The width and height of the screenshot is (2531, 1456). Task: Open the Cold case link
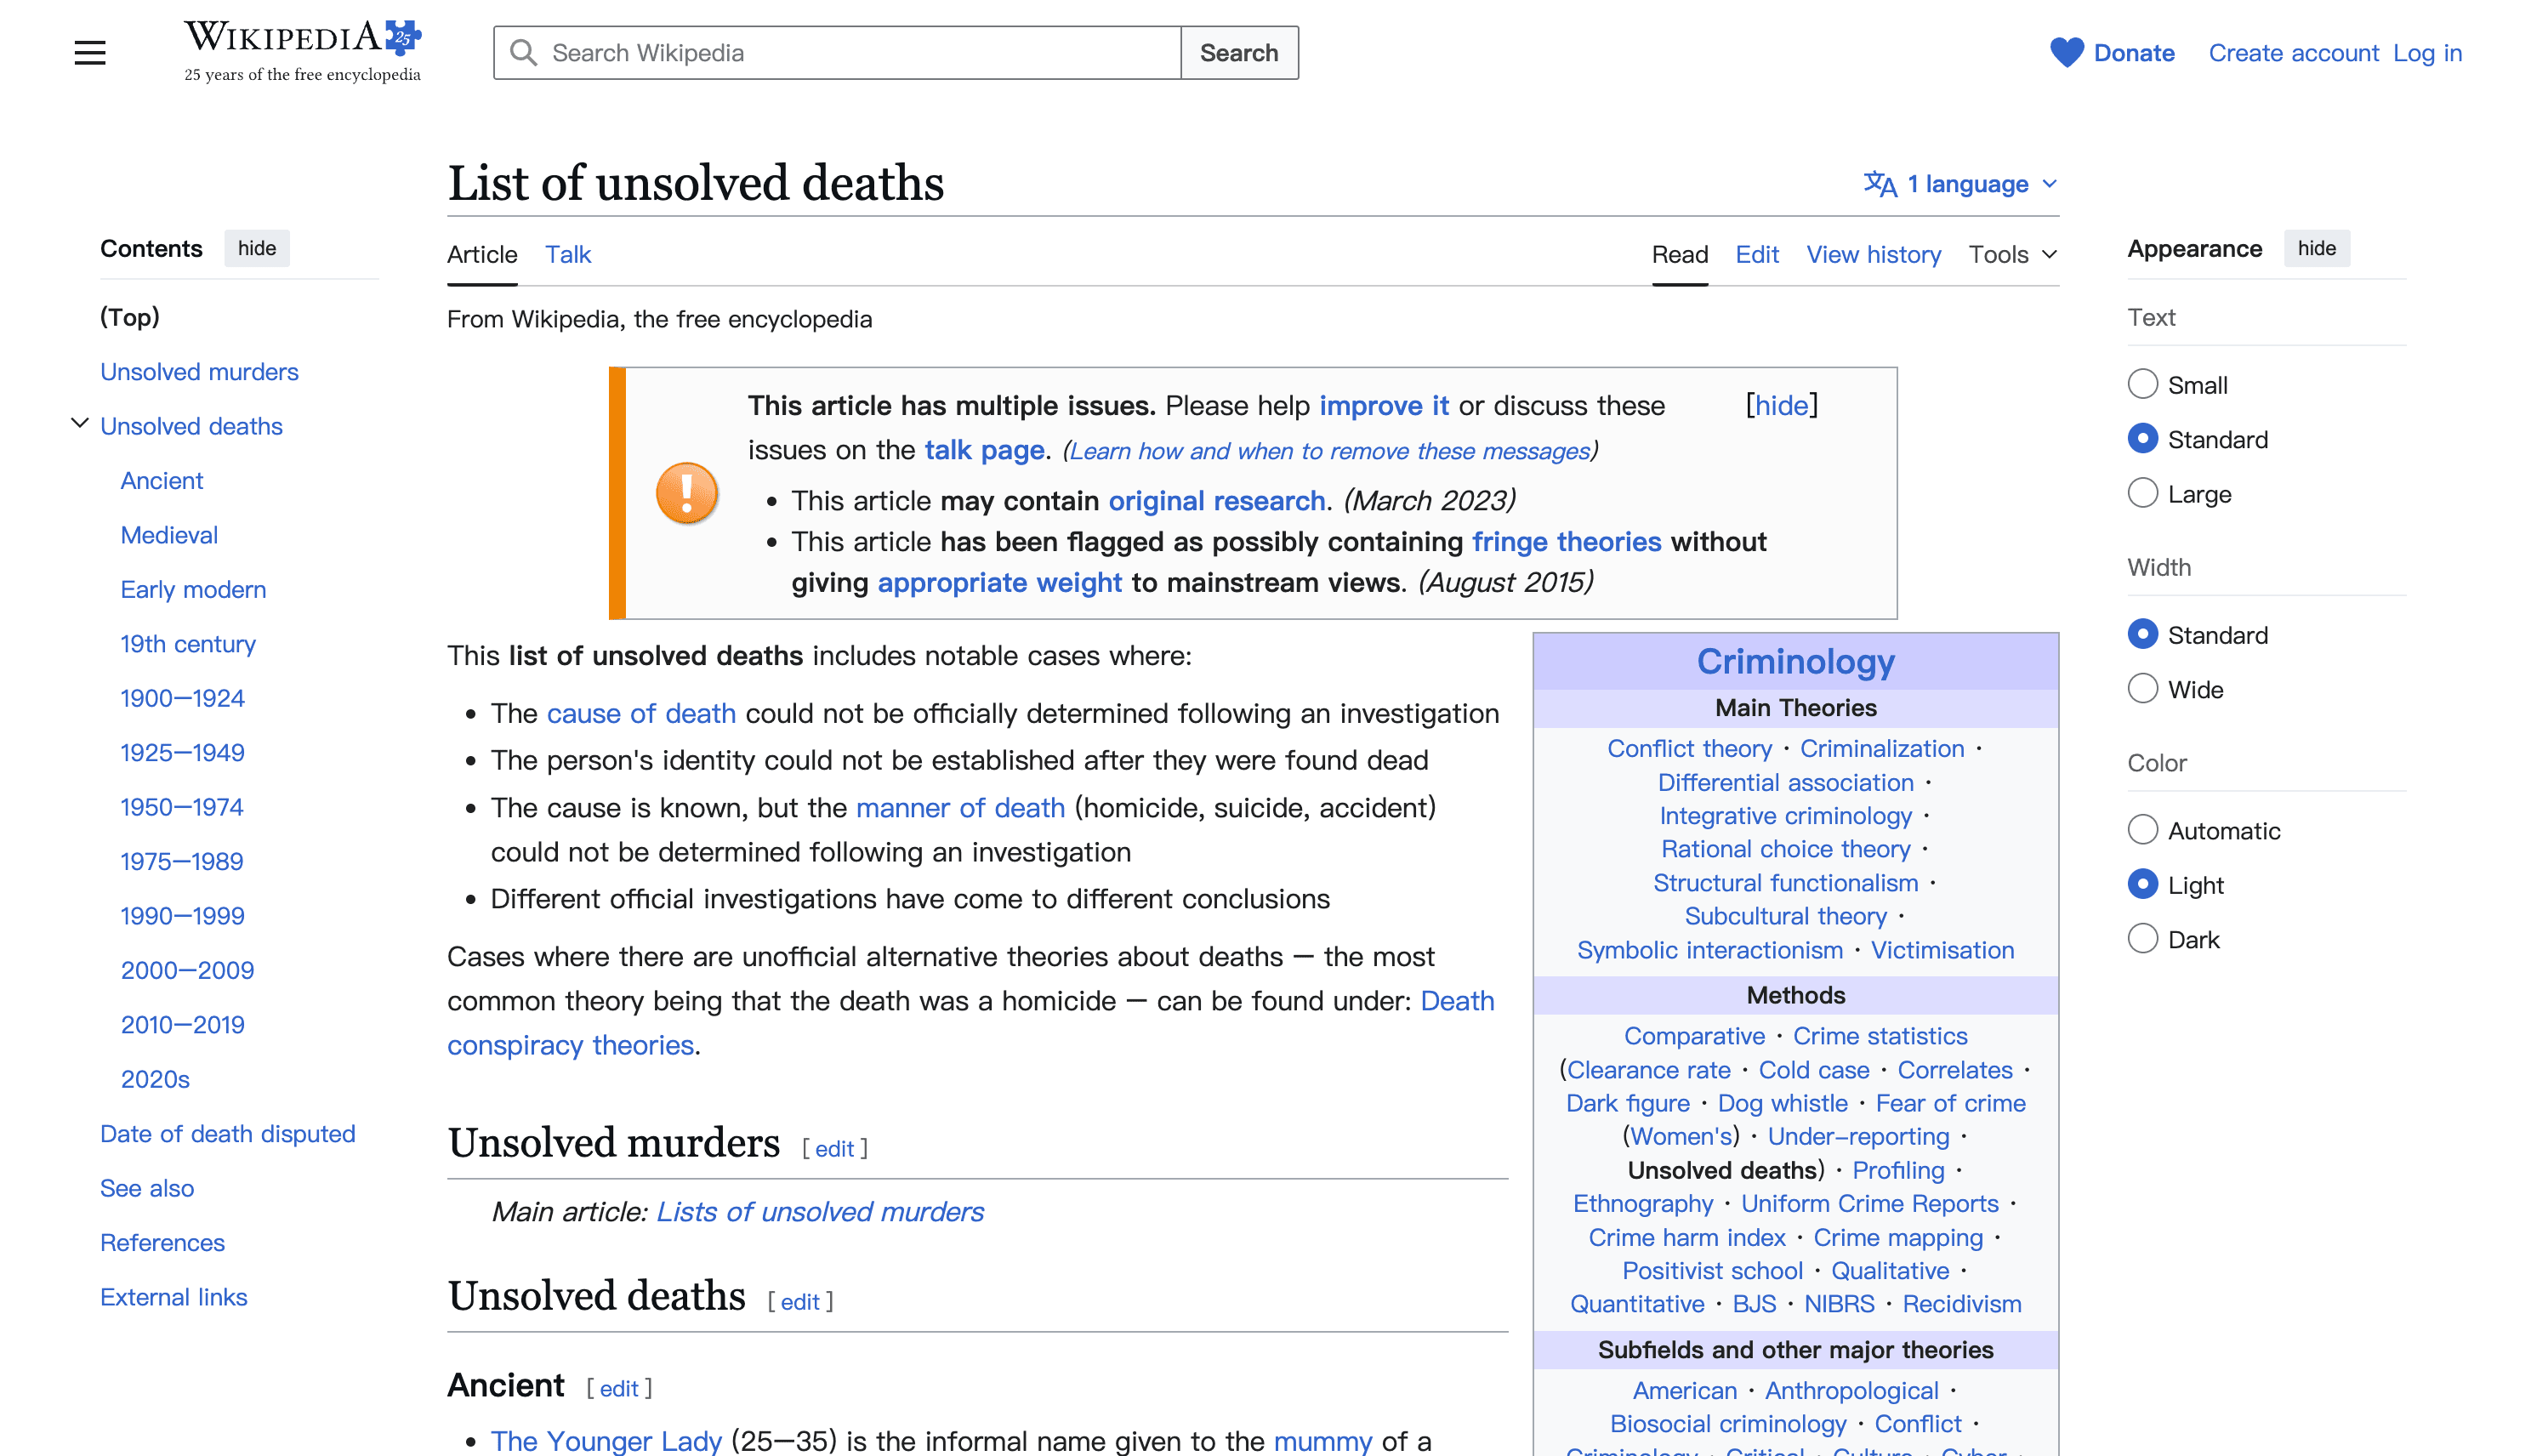pyautogui.click(x=1814, y=1070)
